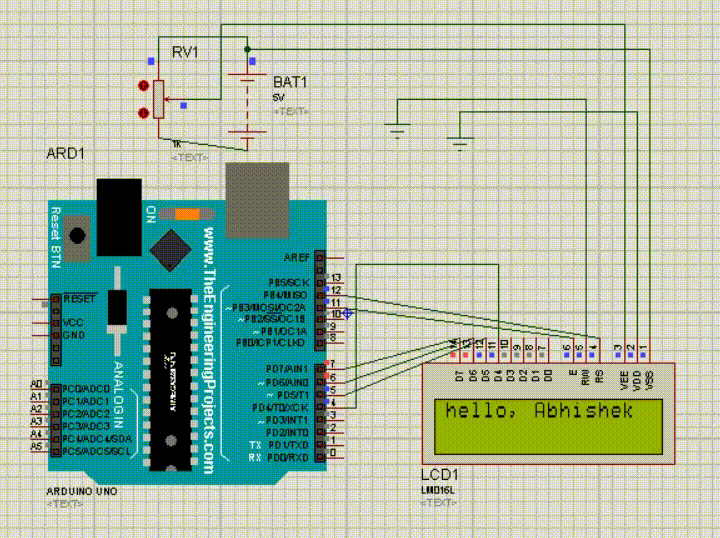Click Arduino digital pin 11 (PB3/MOSI/OC2A)

(320, 307)
